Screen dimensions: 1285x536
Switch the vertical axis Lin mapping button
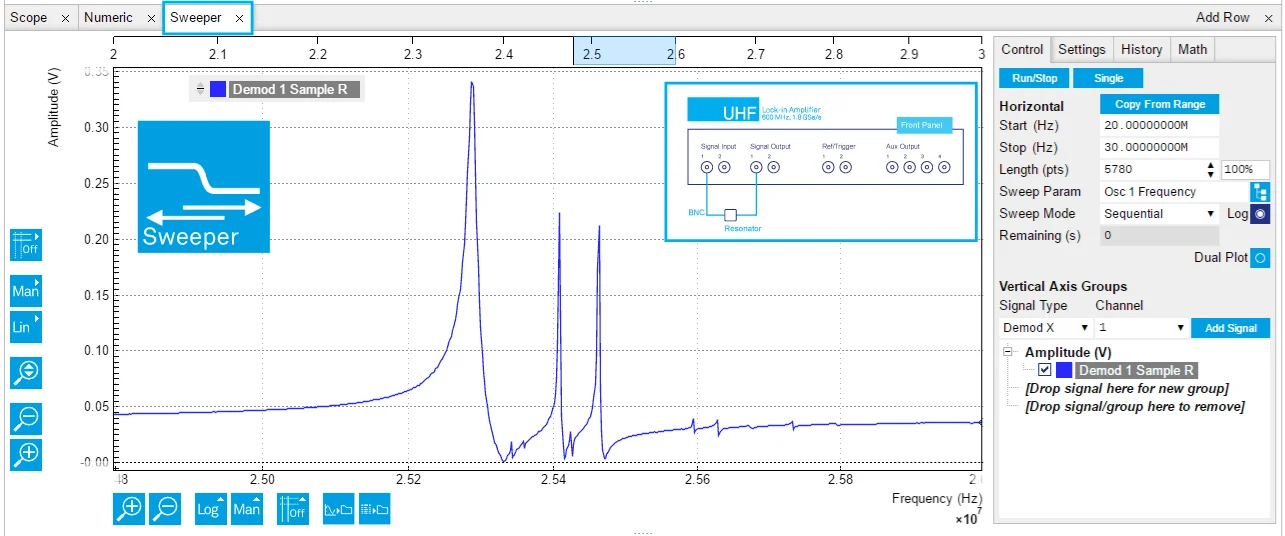[25, 326]
